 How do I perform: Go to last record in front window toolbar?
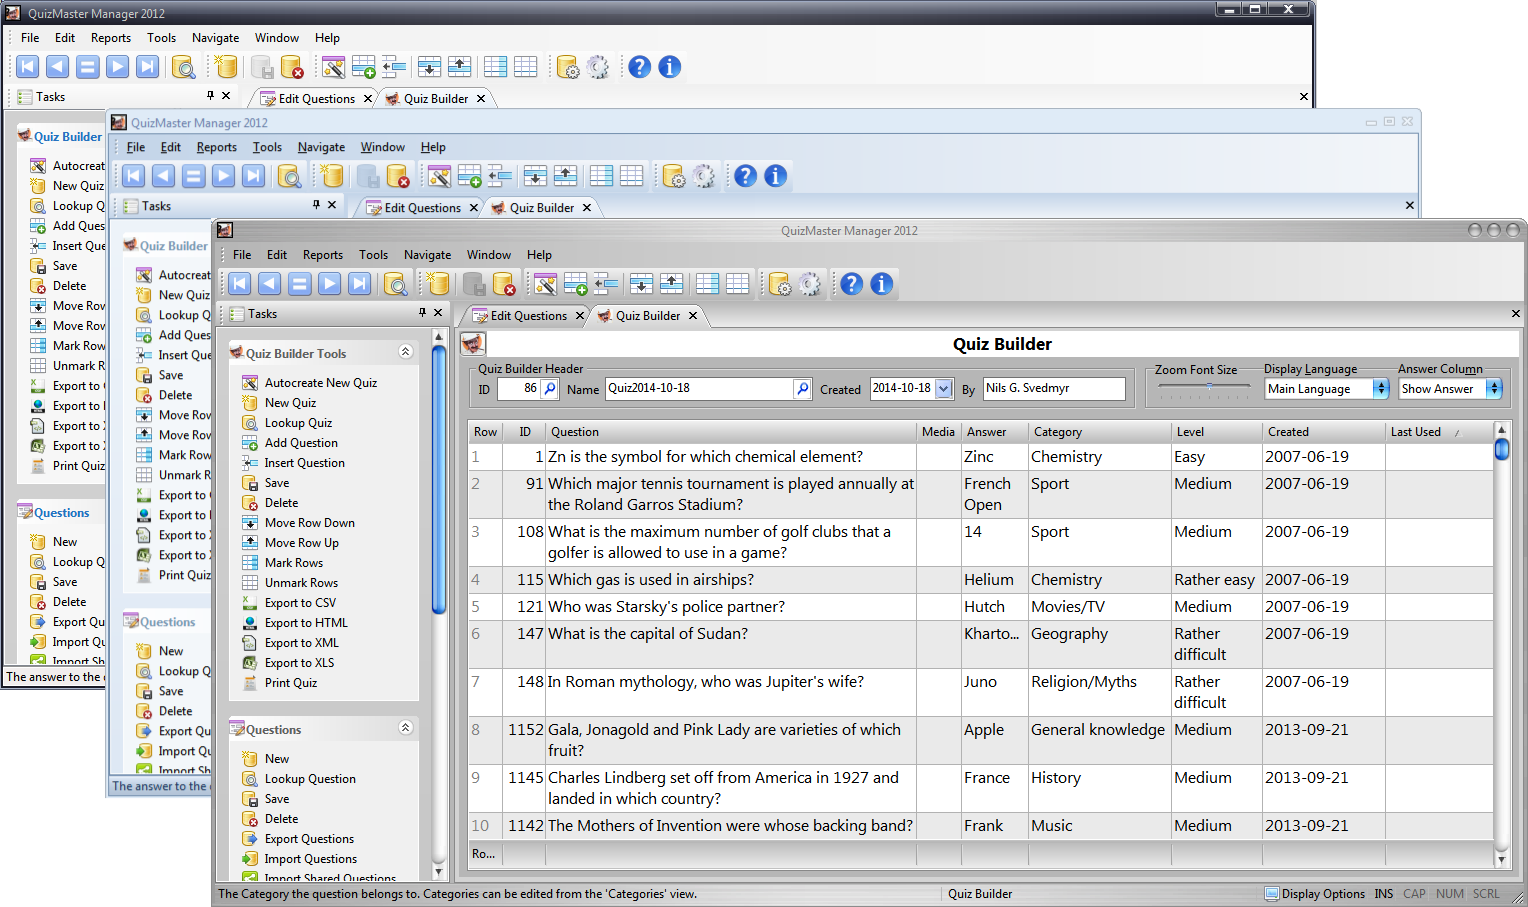360,284
